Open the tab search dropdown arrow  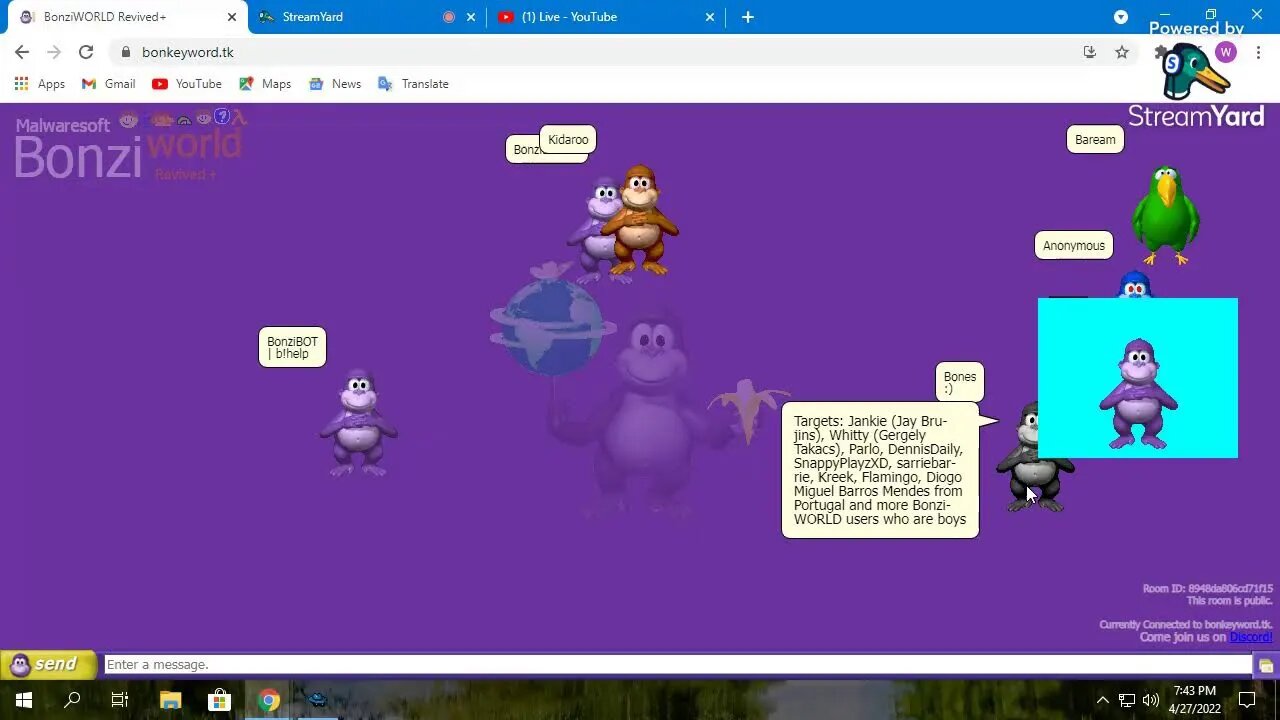tap(1121, 17)
